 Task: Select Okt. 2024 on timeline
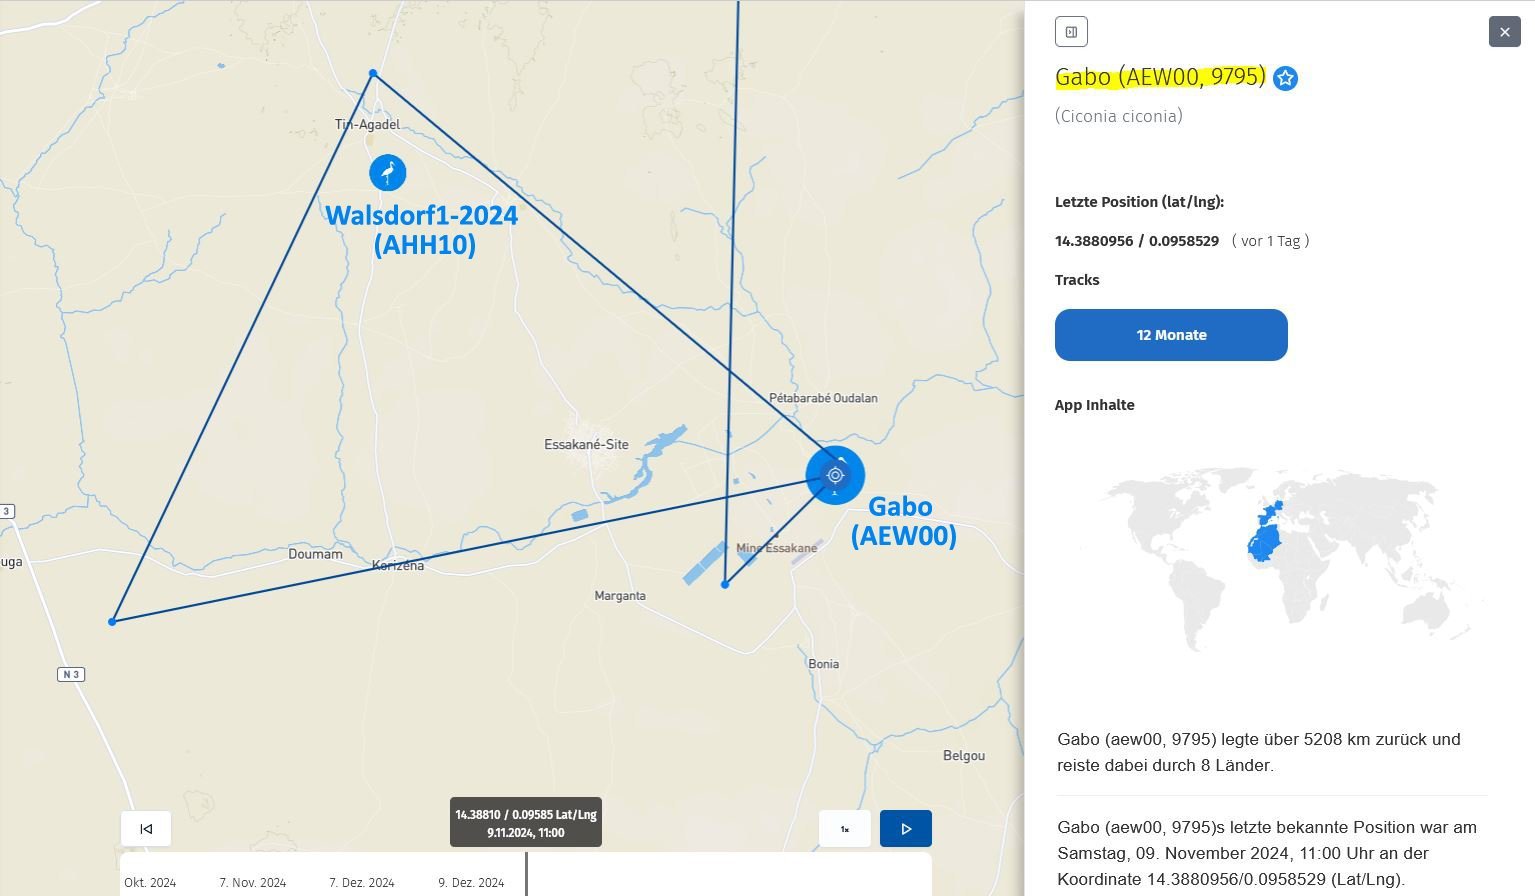pyautogui.click(x=150, y=883)
